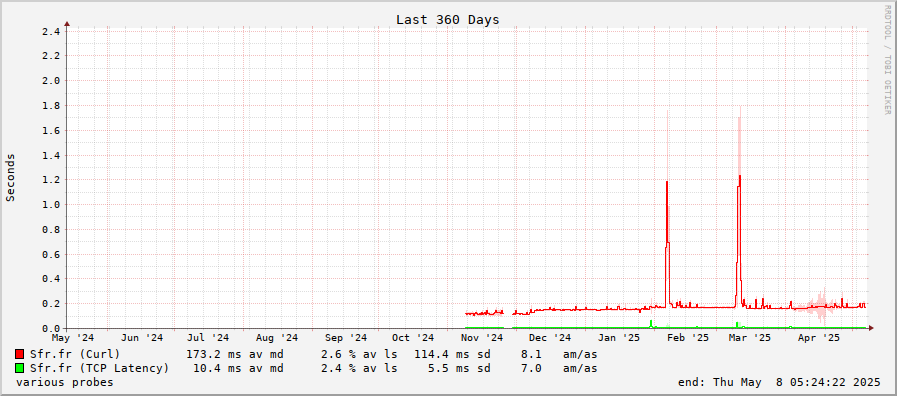
Task: Click the late January latency spike peak
Action: pos(667,183)
